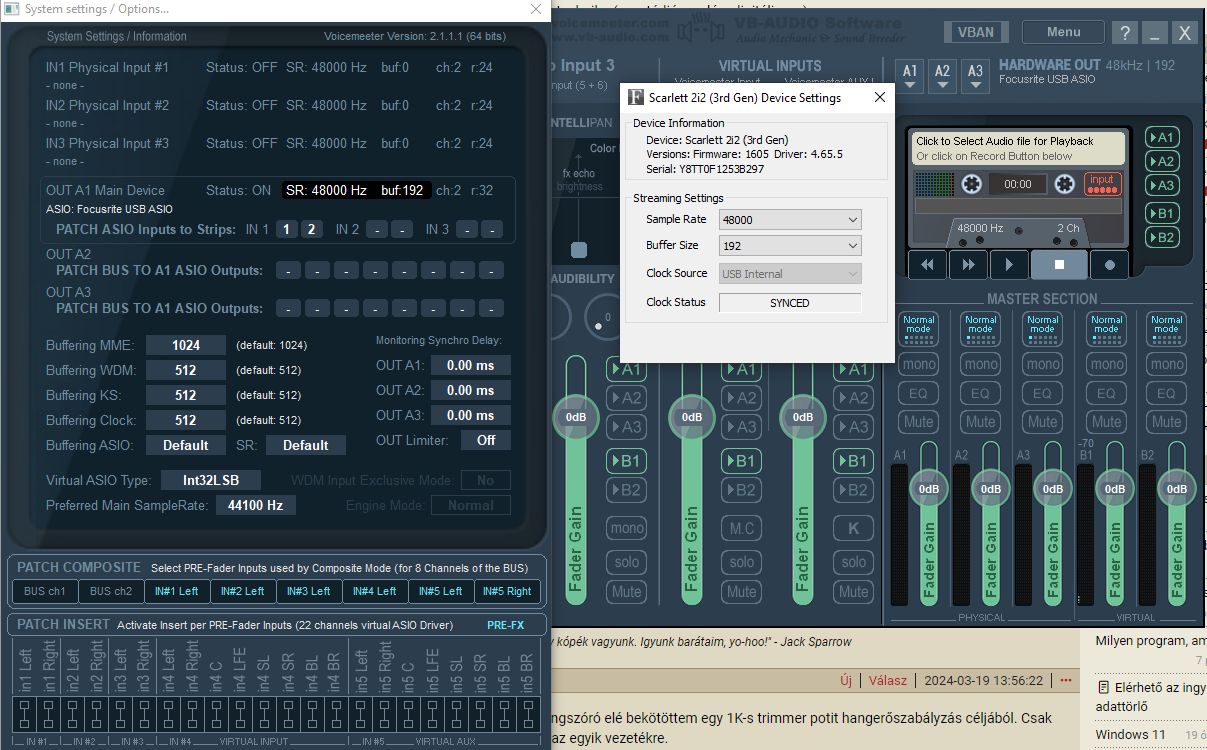Toggle the ▶A3 routing button beside the cassette
Viewport: 1207px width, 750px height.
click(1162, 185)
